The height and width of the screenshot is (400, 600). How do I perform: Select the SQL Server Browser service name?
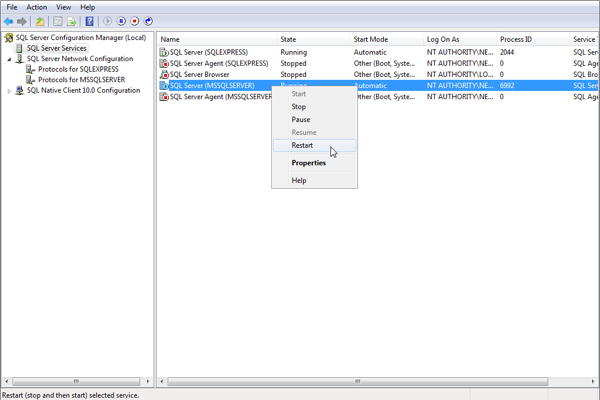(x=199, y=75)
